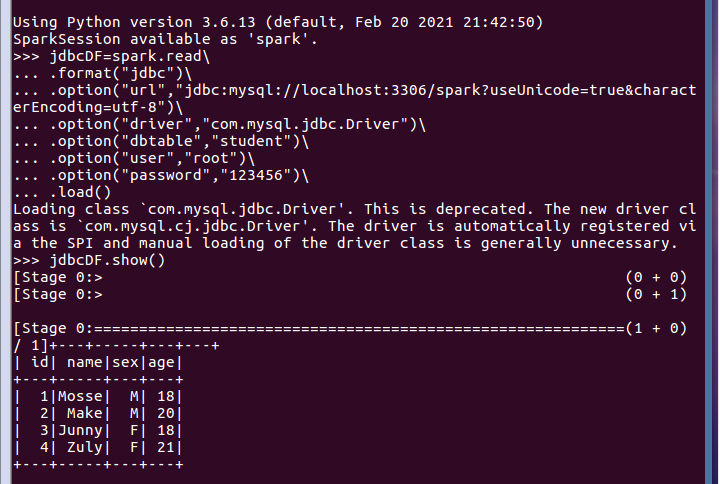Click the .load() line
The width and height of the screenshot is (720, 484).
point(62,192)
